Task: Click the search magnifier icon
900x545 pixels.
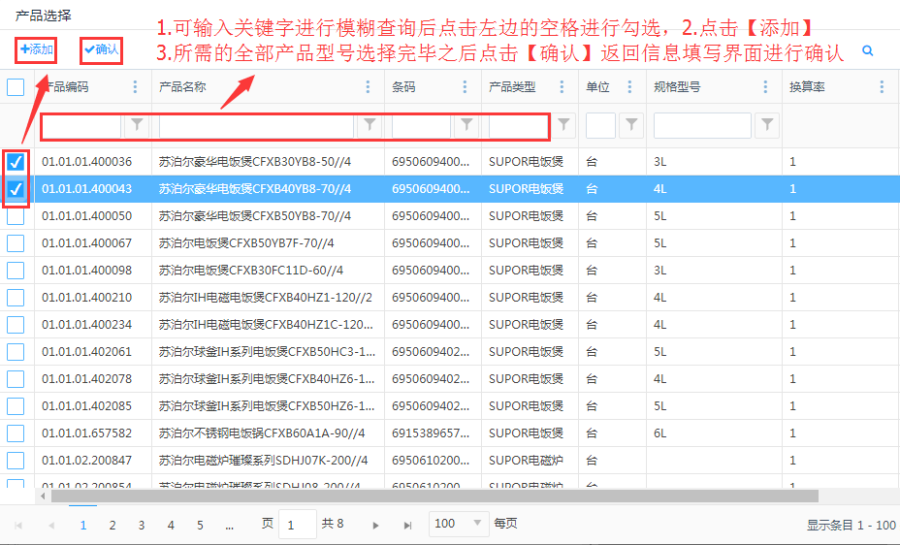Action: click(x=867, y=50)
